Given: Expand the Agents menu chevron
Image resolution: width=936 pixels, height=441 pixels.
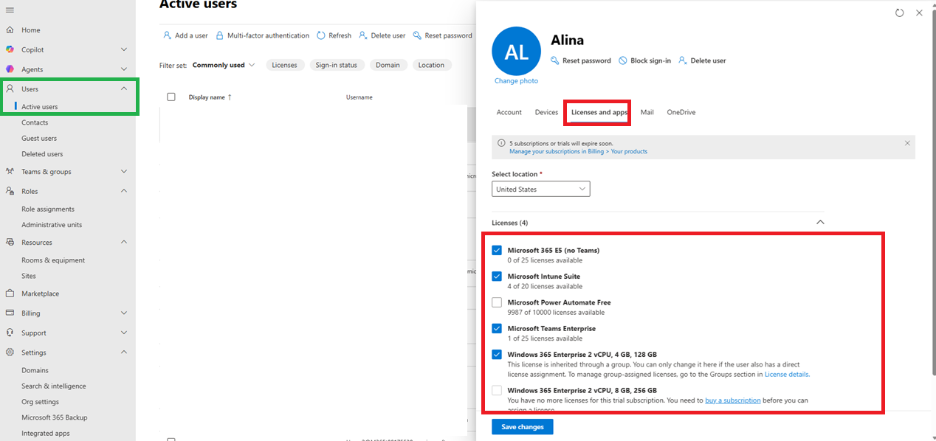Looking at the screenshot, I should [x=124, y=69].
